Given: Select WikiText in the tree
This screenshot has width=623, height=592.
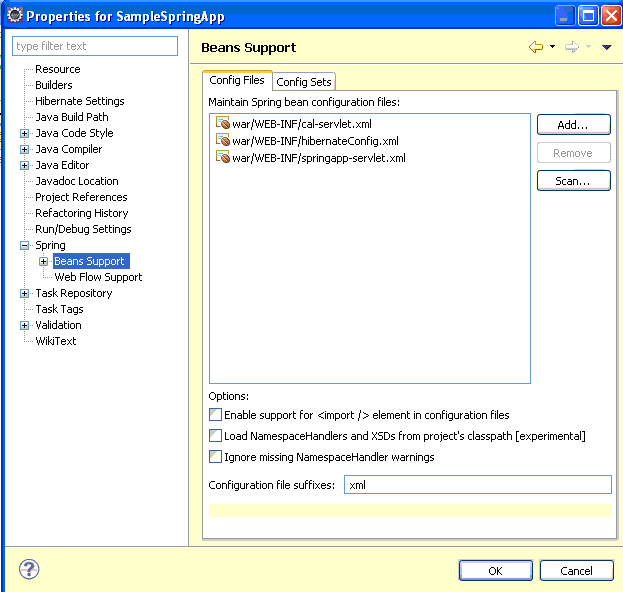Looking at the screenshot, I should 56,341.
